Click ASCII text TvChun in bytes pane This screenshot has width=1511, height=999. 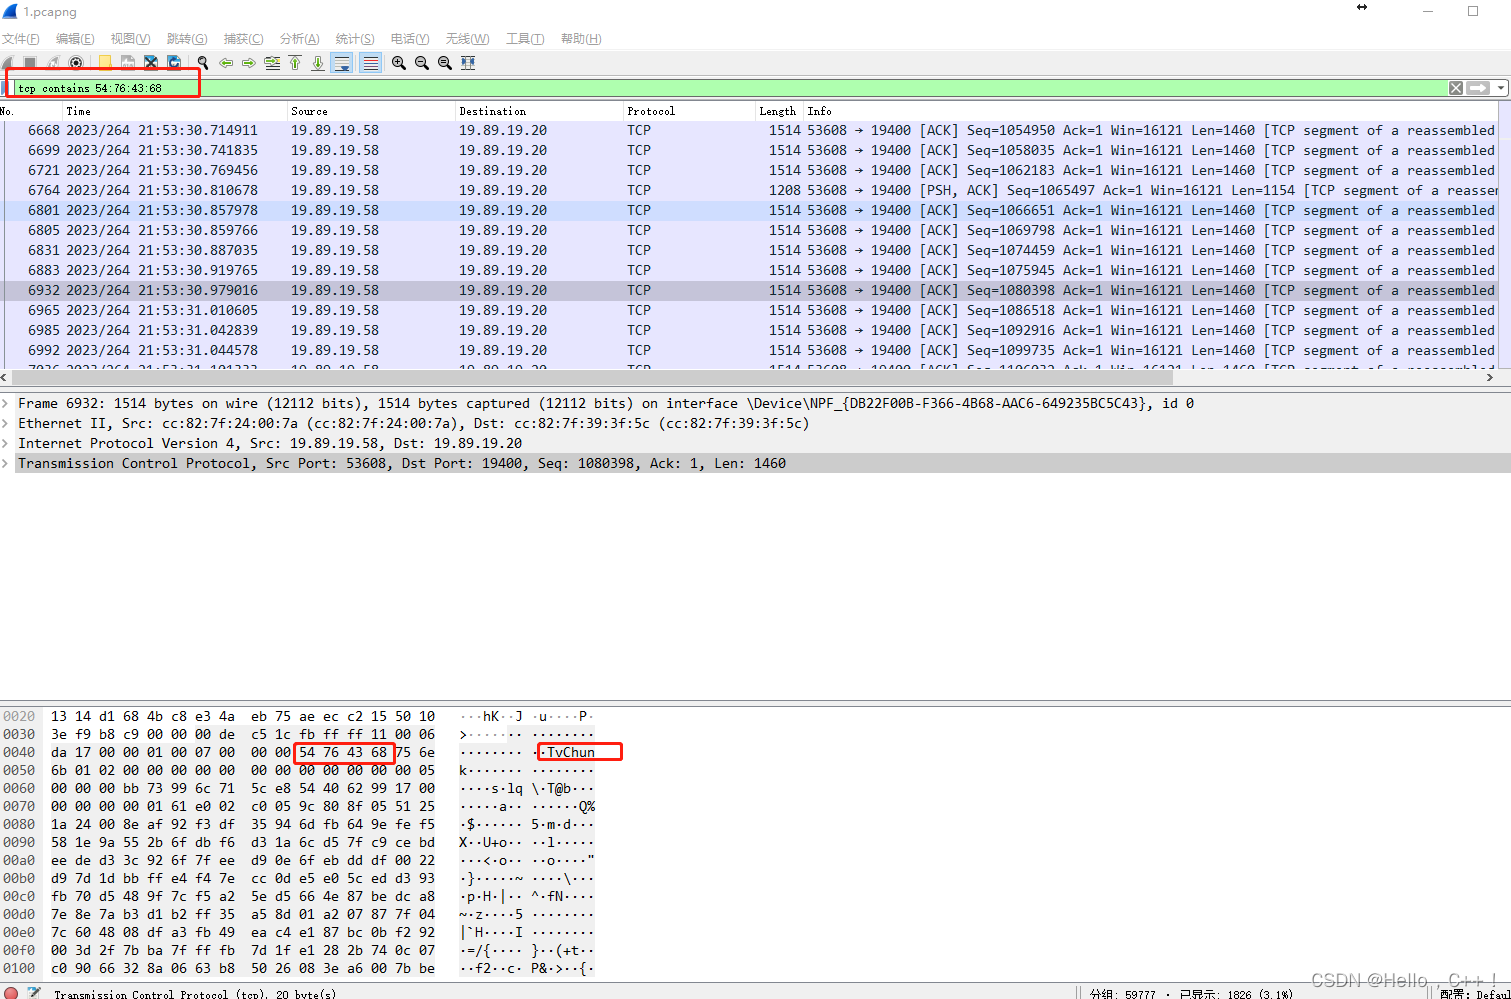(x=571, y=752)
